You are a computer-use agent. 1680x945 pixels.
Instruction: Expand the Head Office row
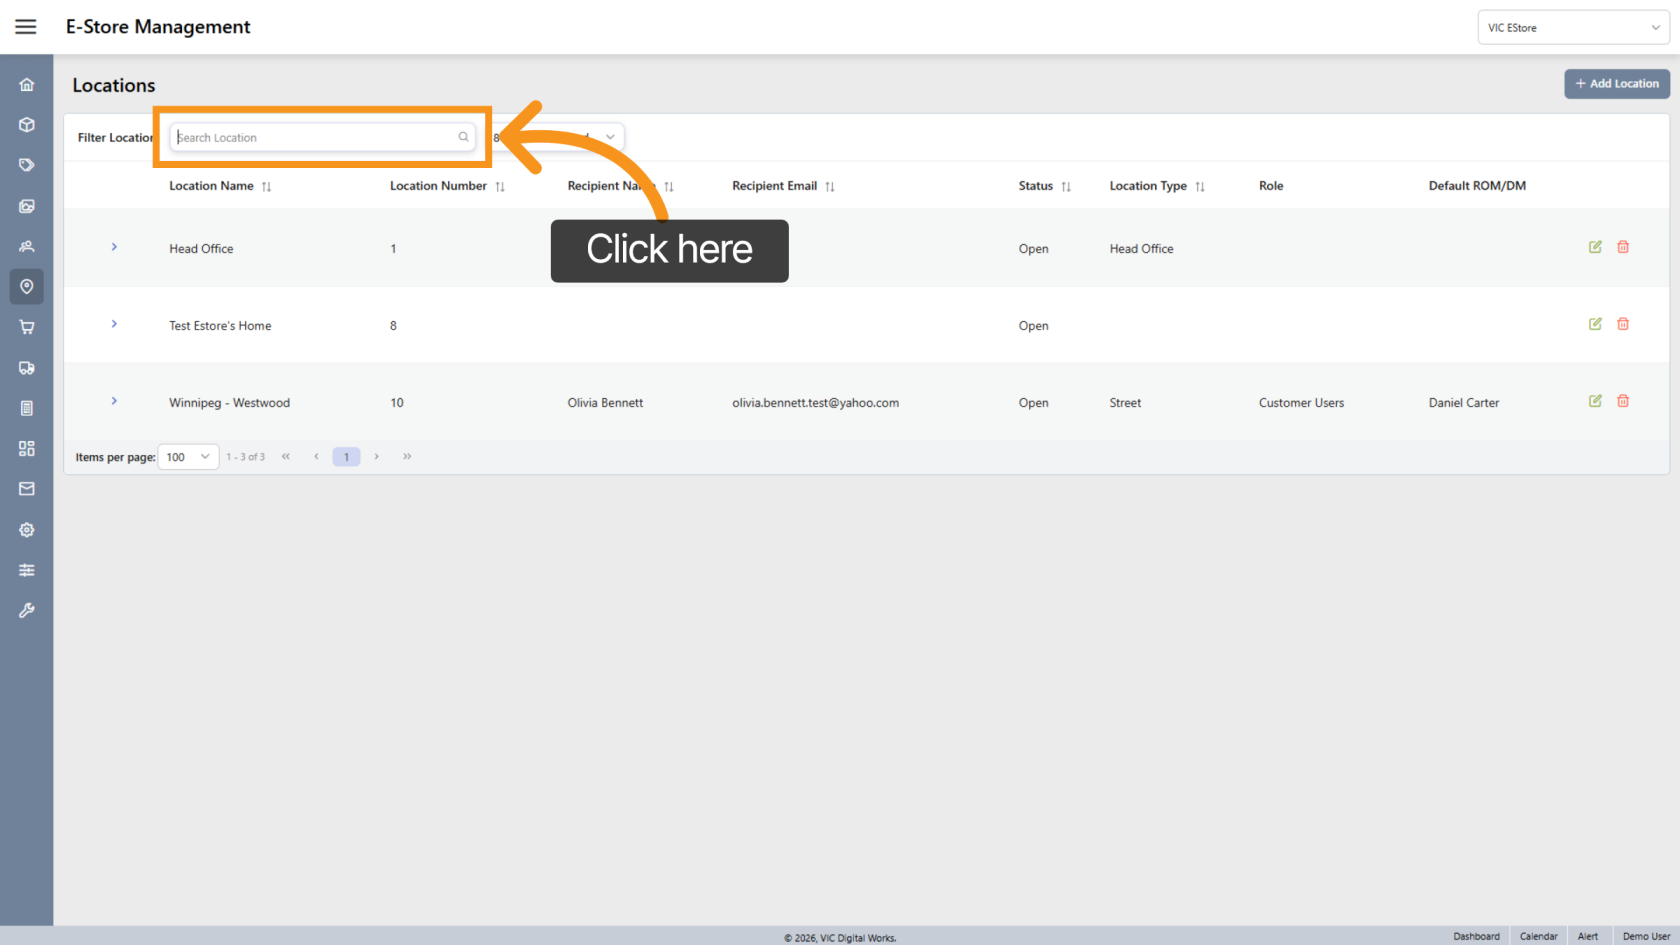pyautogui.click(x=114, y=247)
